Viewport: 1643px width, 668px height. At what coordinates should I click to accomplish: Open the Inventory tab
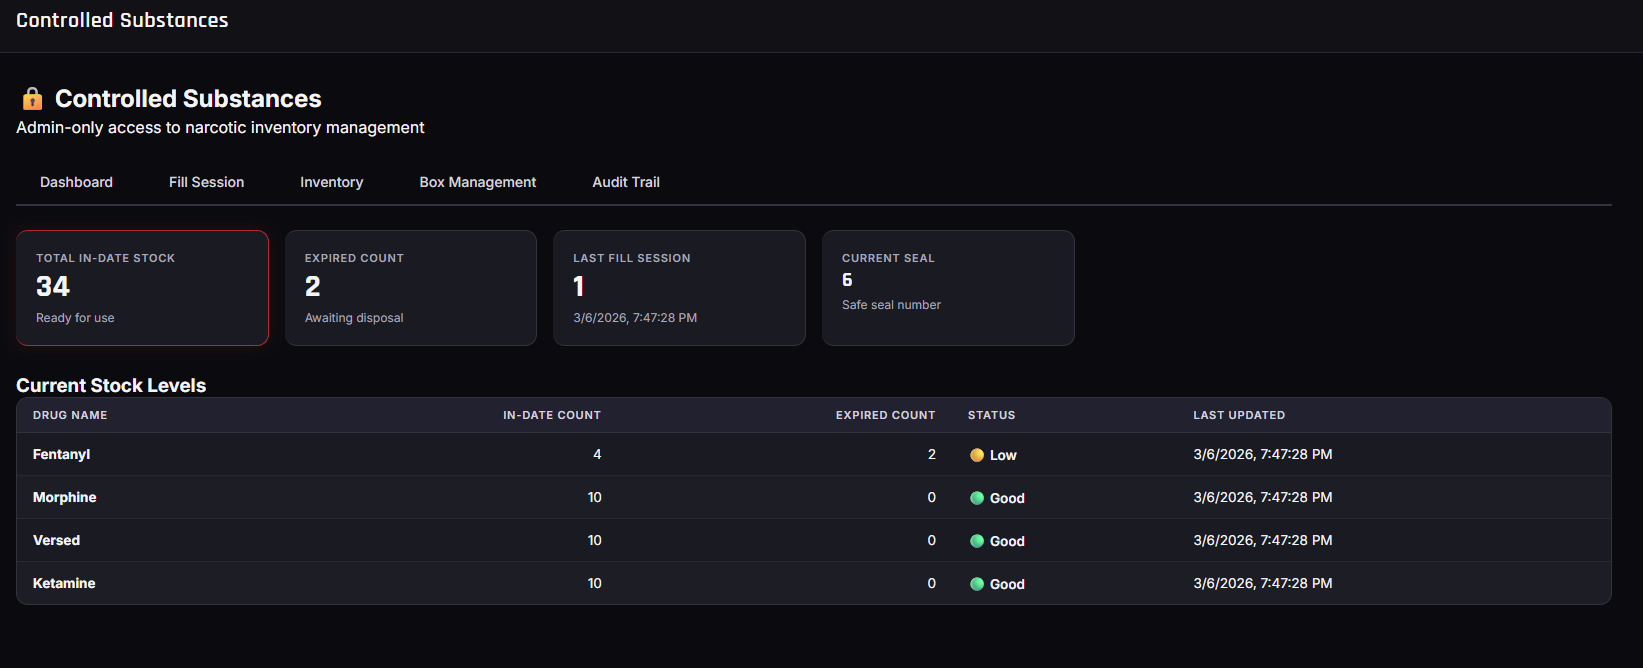click(x=331, y=182)
